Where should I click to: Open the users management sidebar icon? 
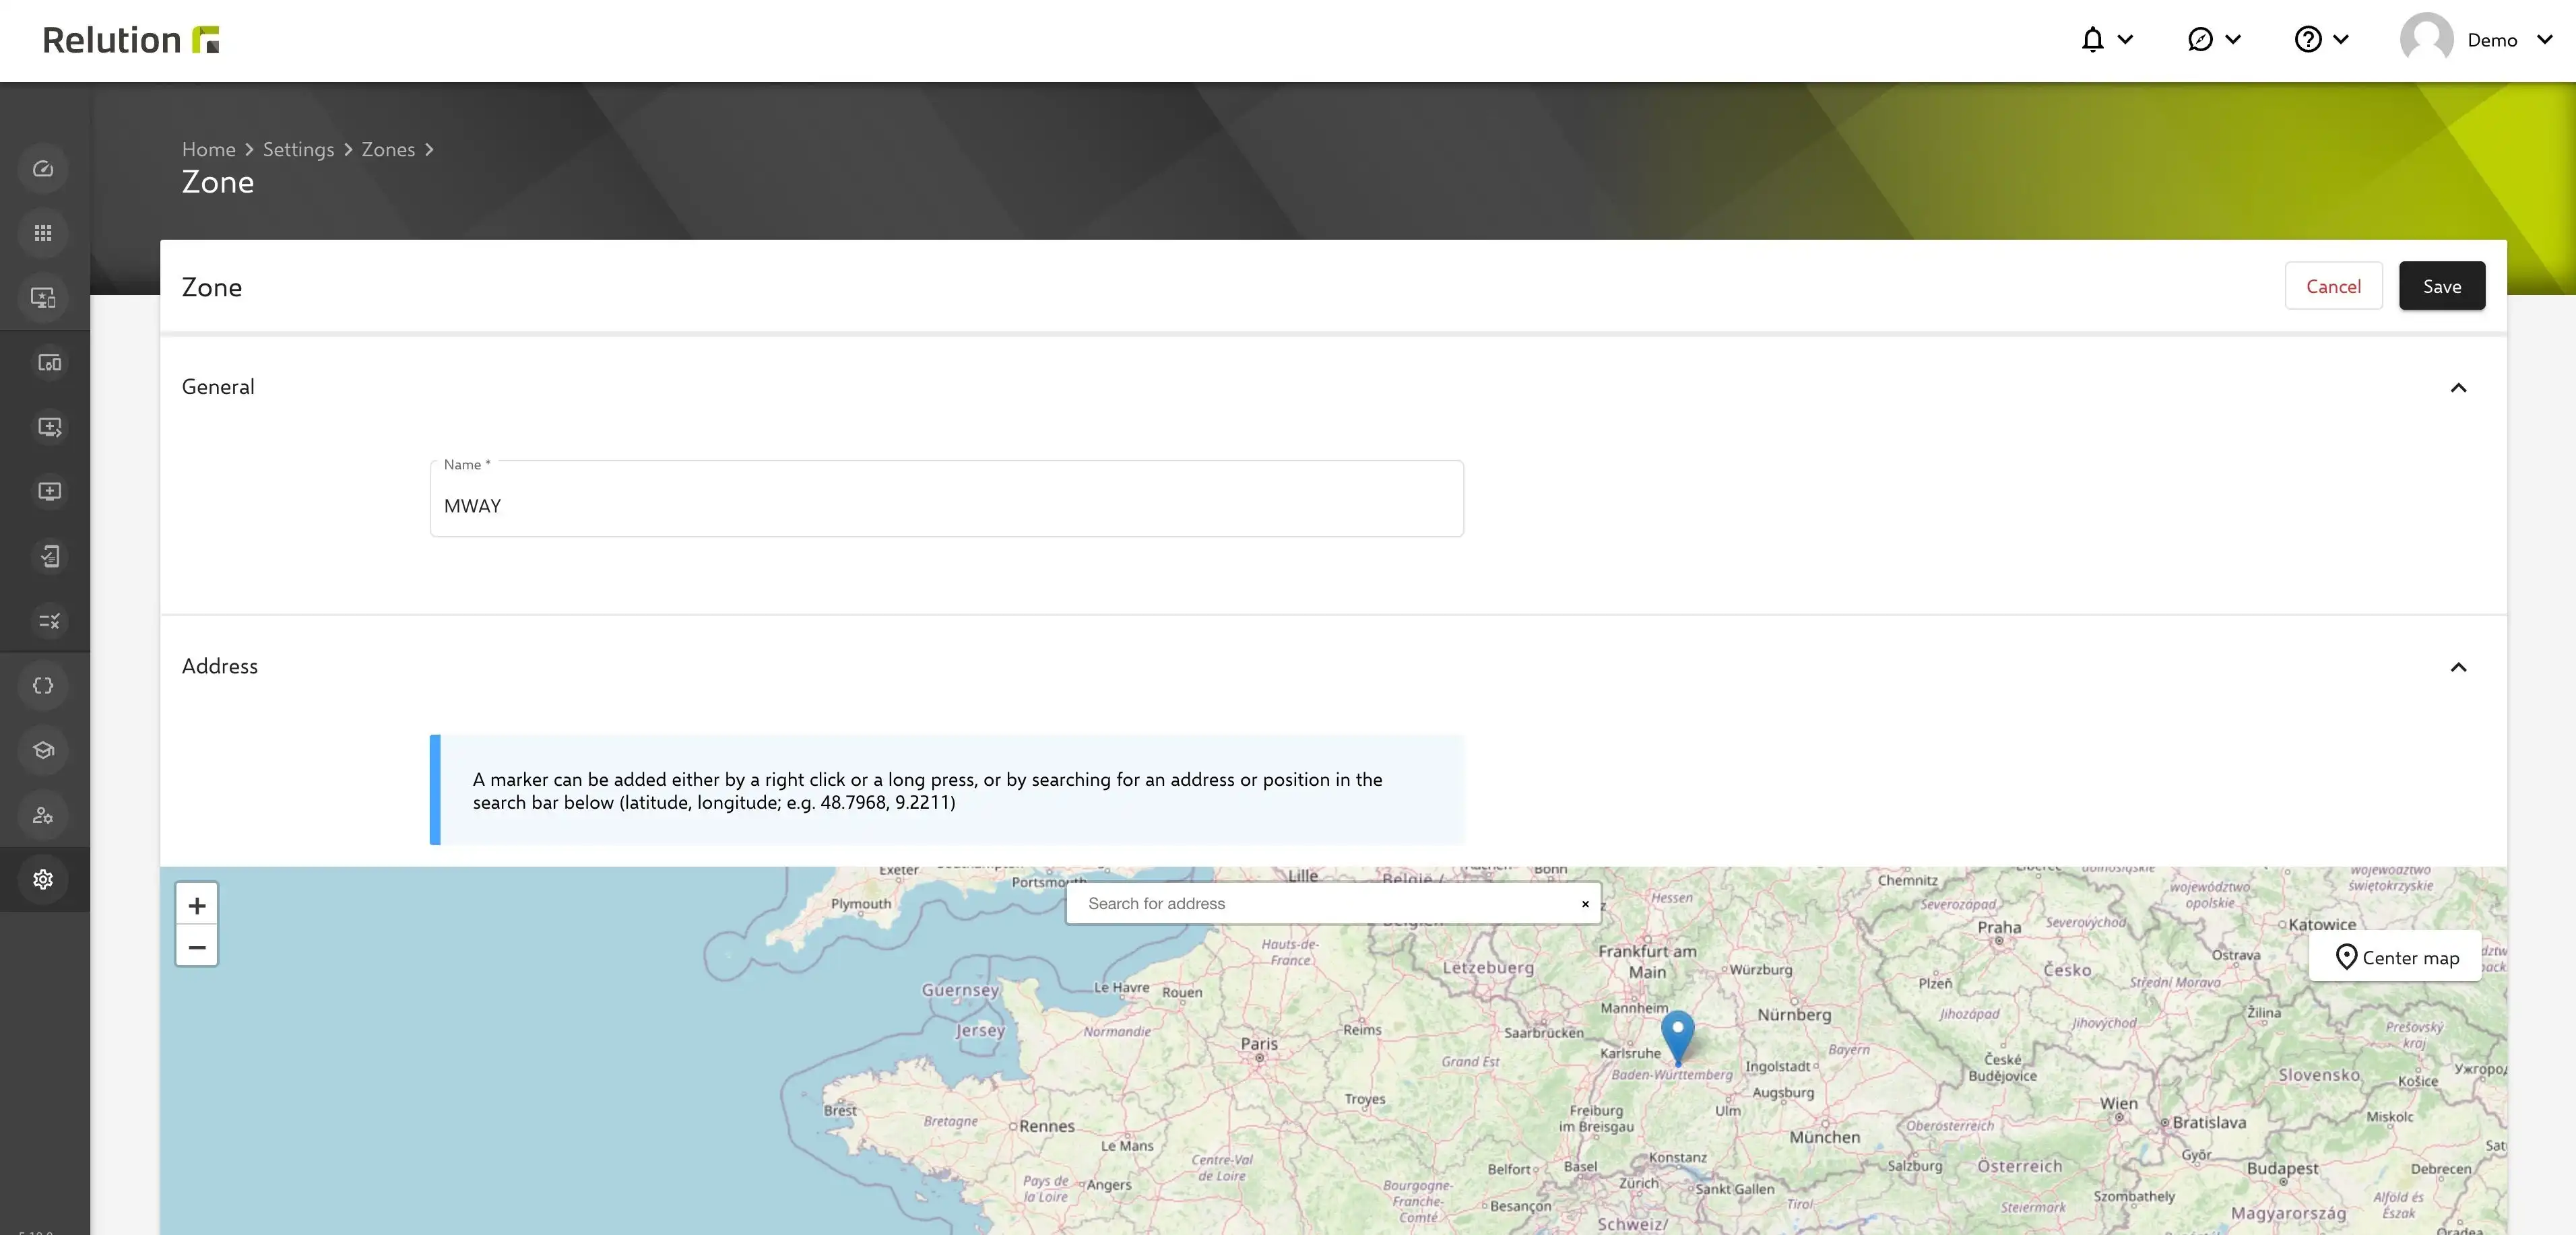(x=43, y=815)
